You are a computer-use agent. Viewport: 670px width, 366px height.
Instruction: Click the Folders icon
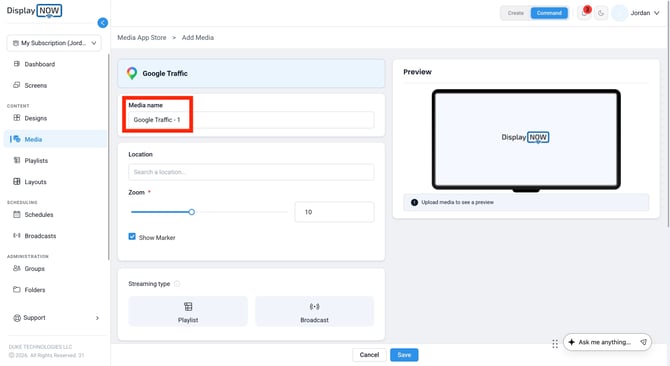click(x=17, y=289)
